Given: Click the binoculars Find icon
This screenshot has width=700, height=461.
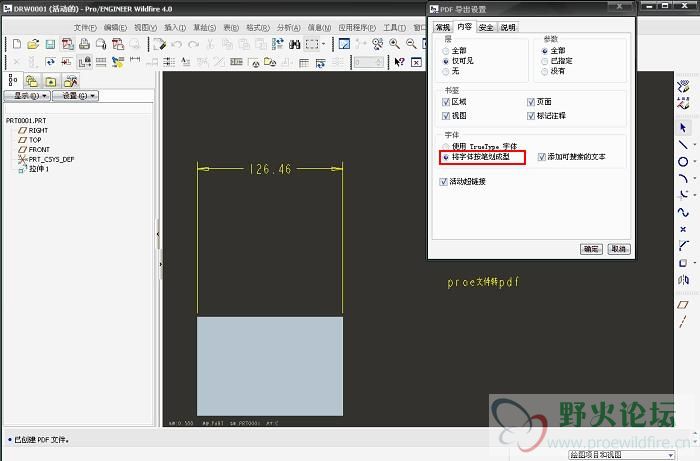Looking at the screenshot, I should click(294, 44).
